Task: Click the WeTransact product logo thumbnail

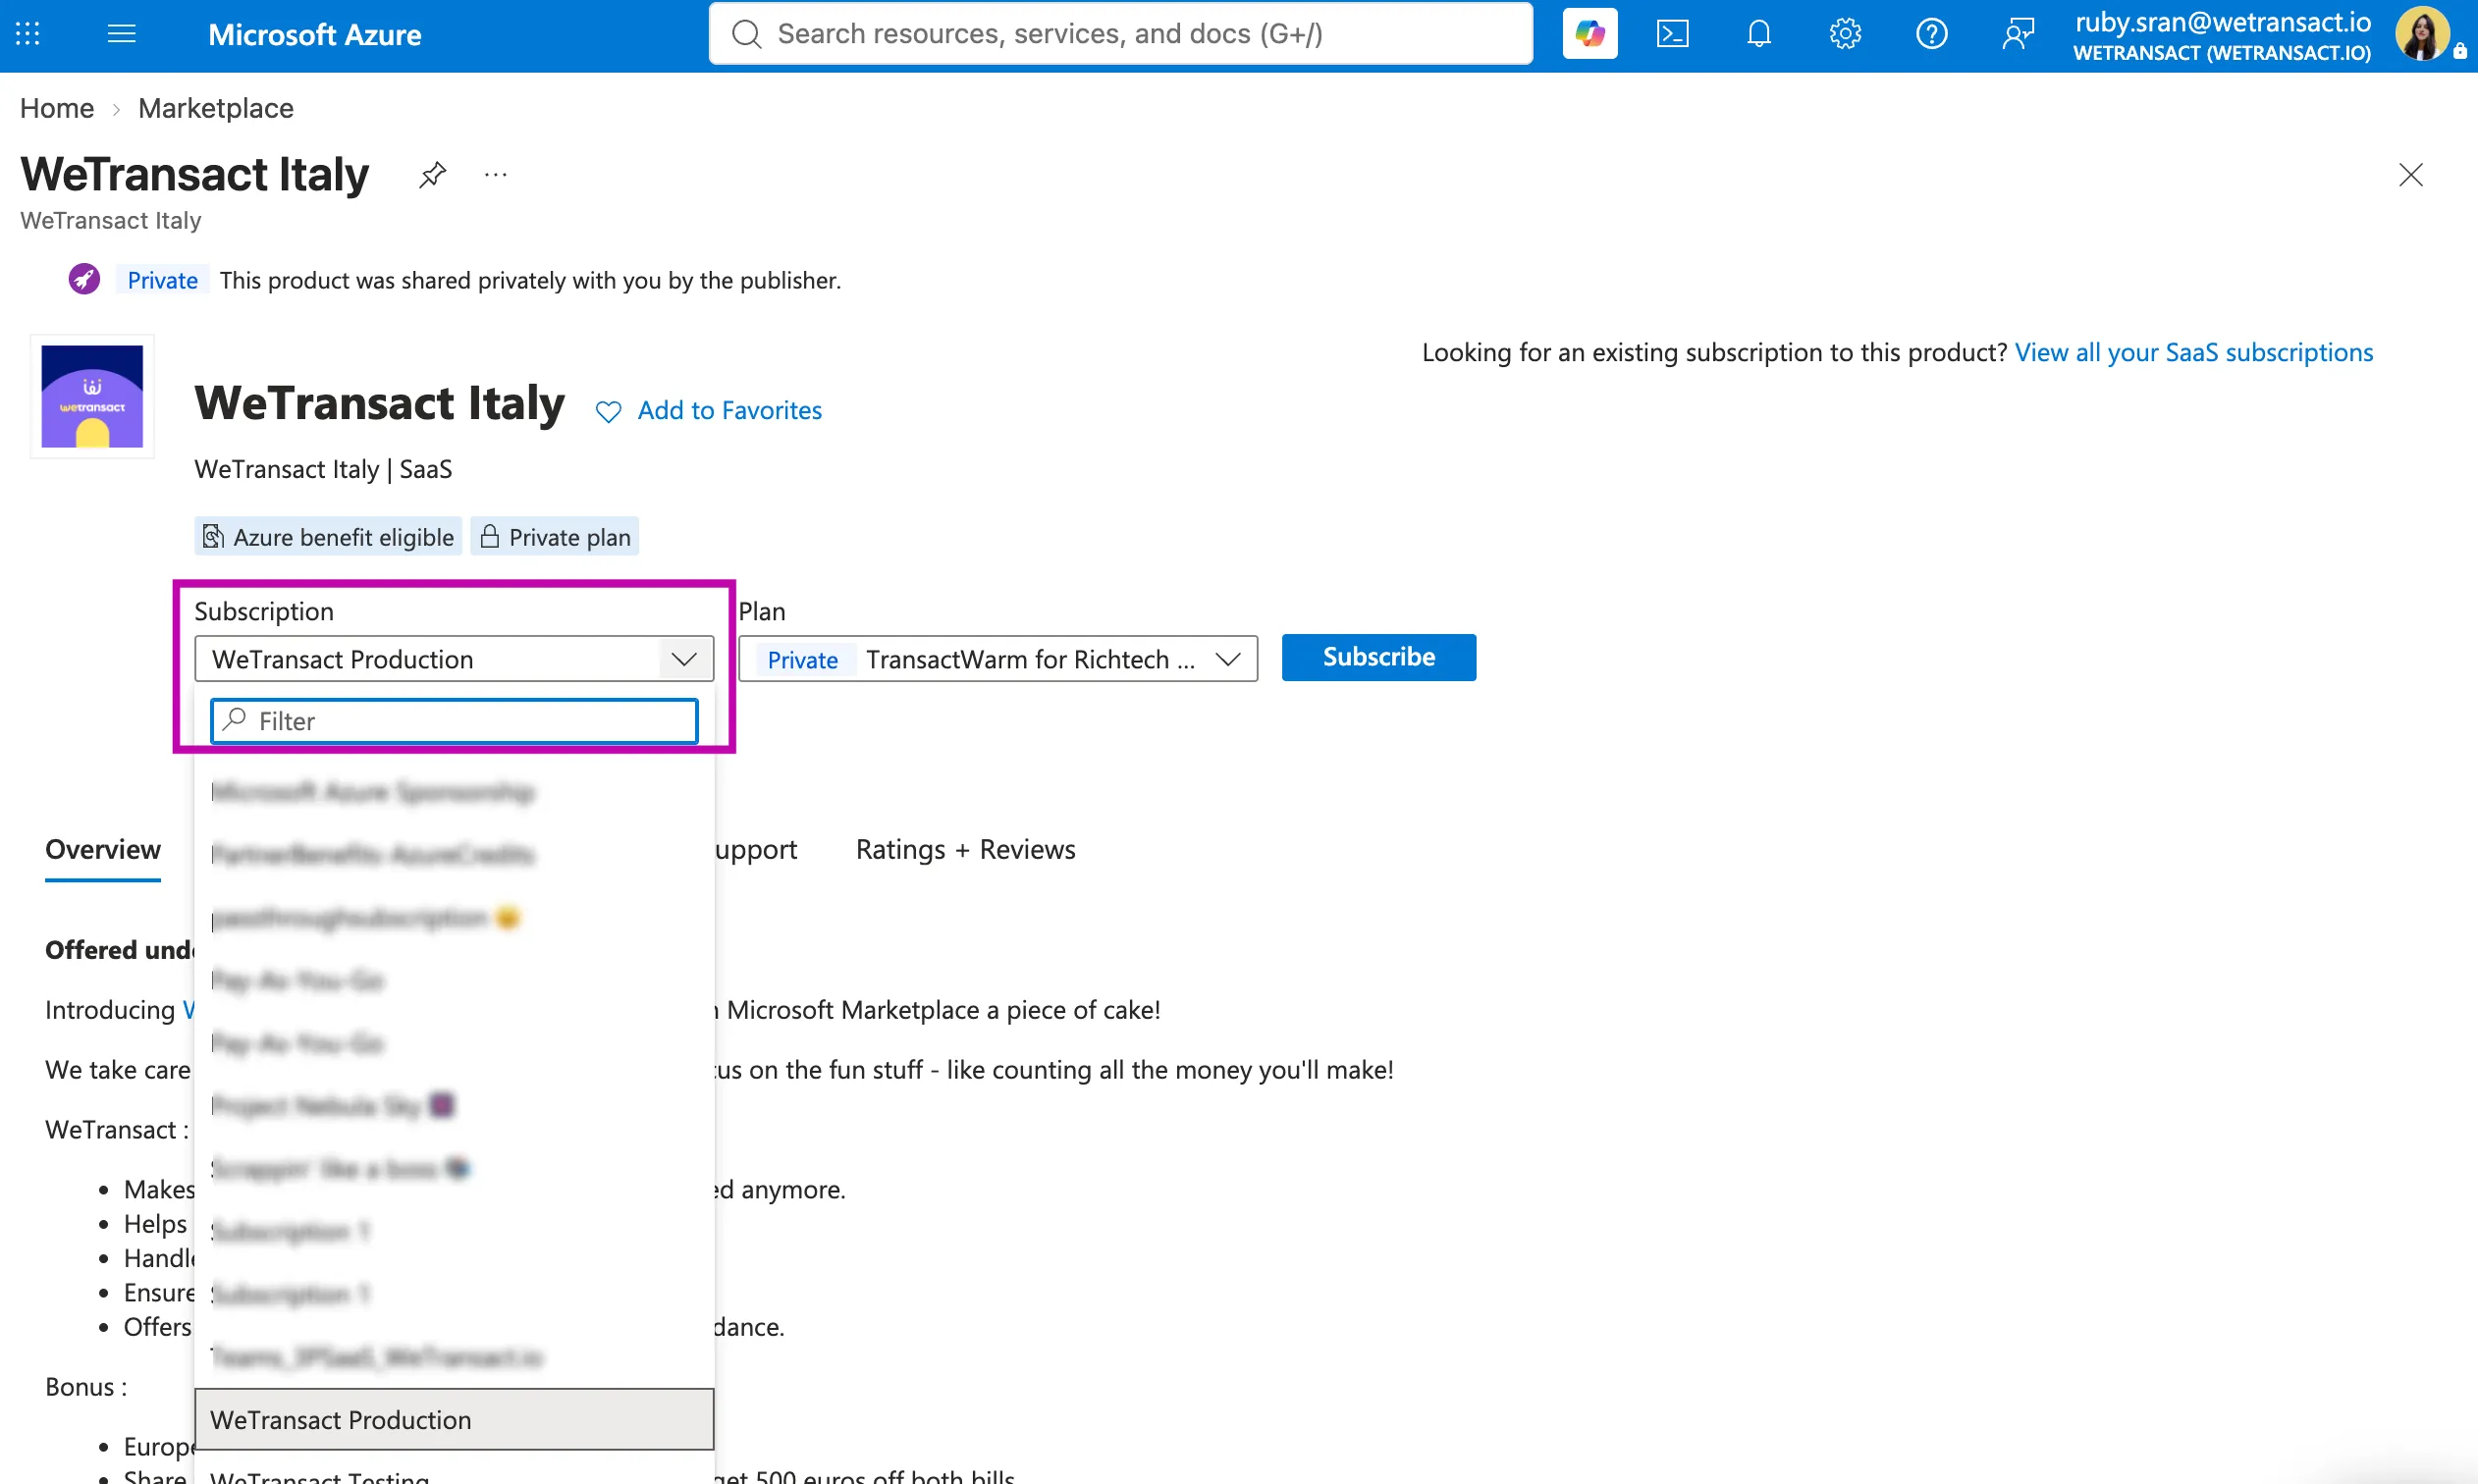Action: coord(92,396)
